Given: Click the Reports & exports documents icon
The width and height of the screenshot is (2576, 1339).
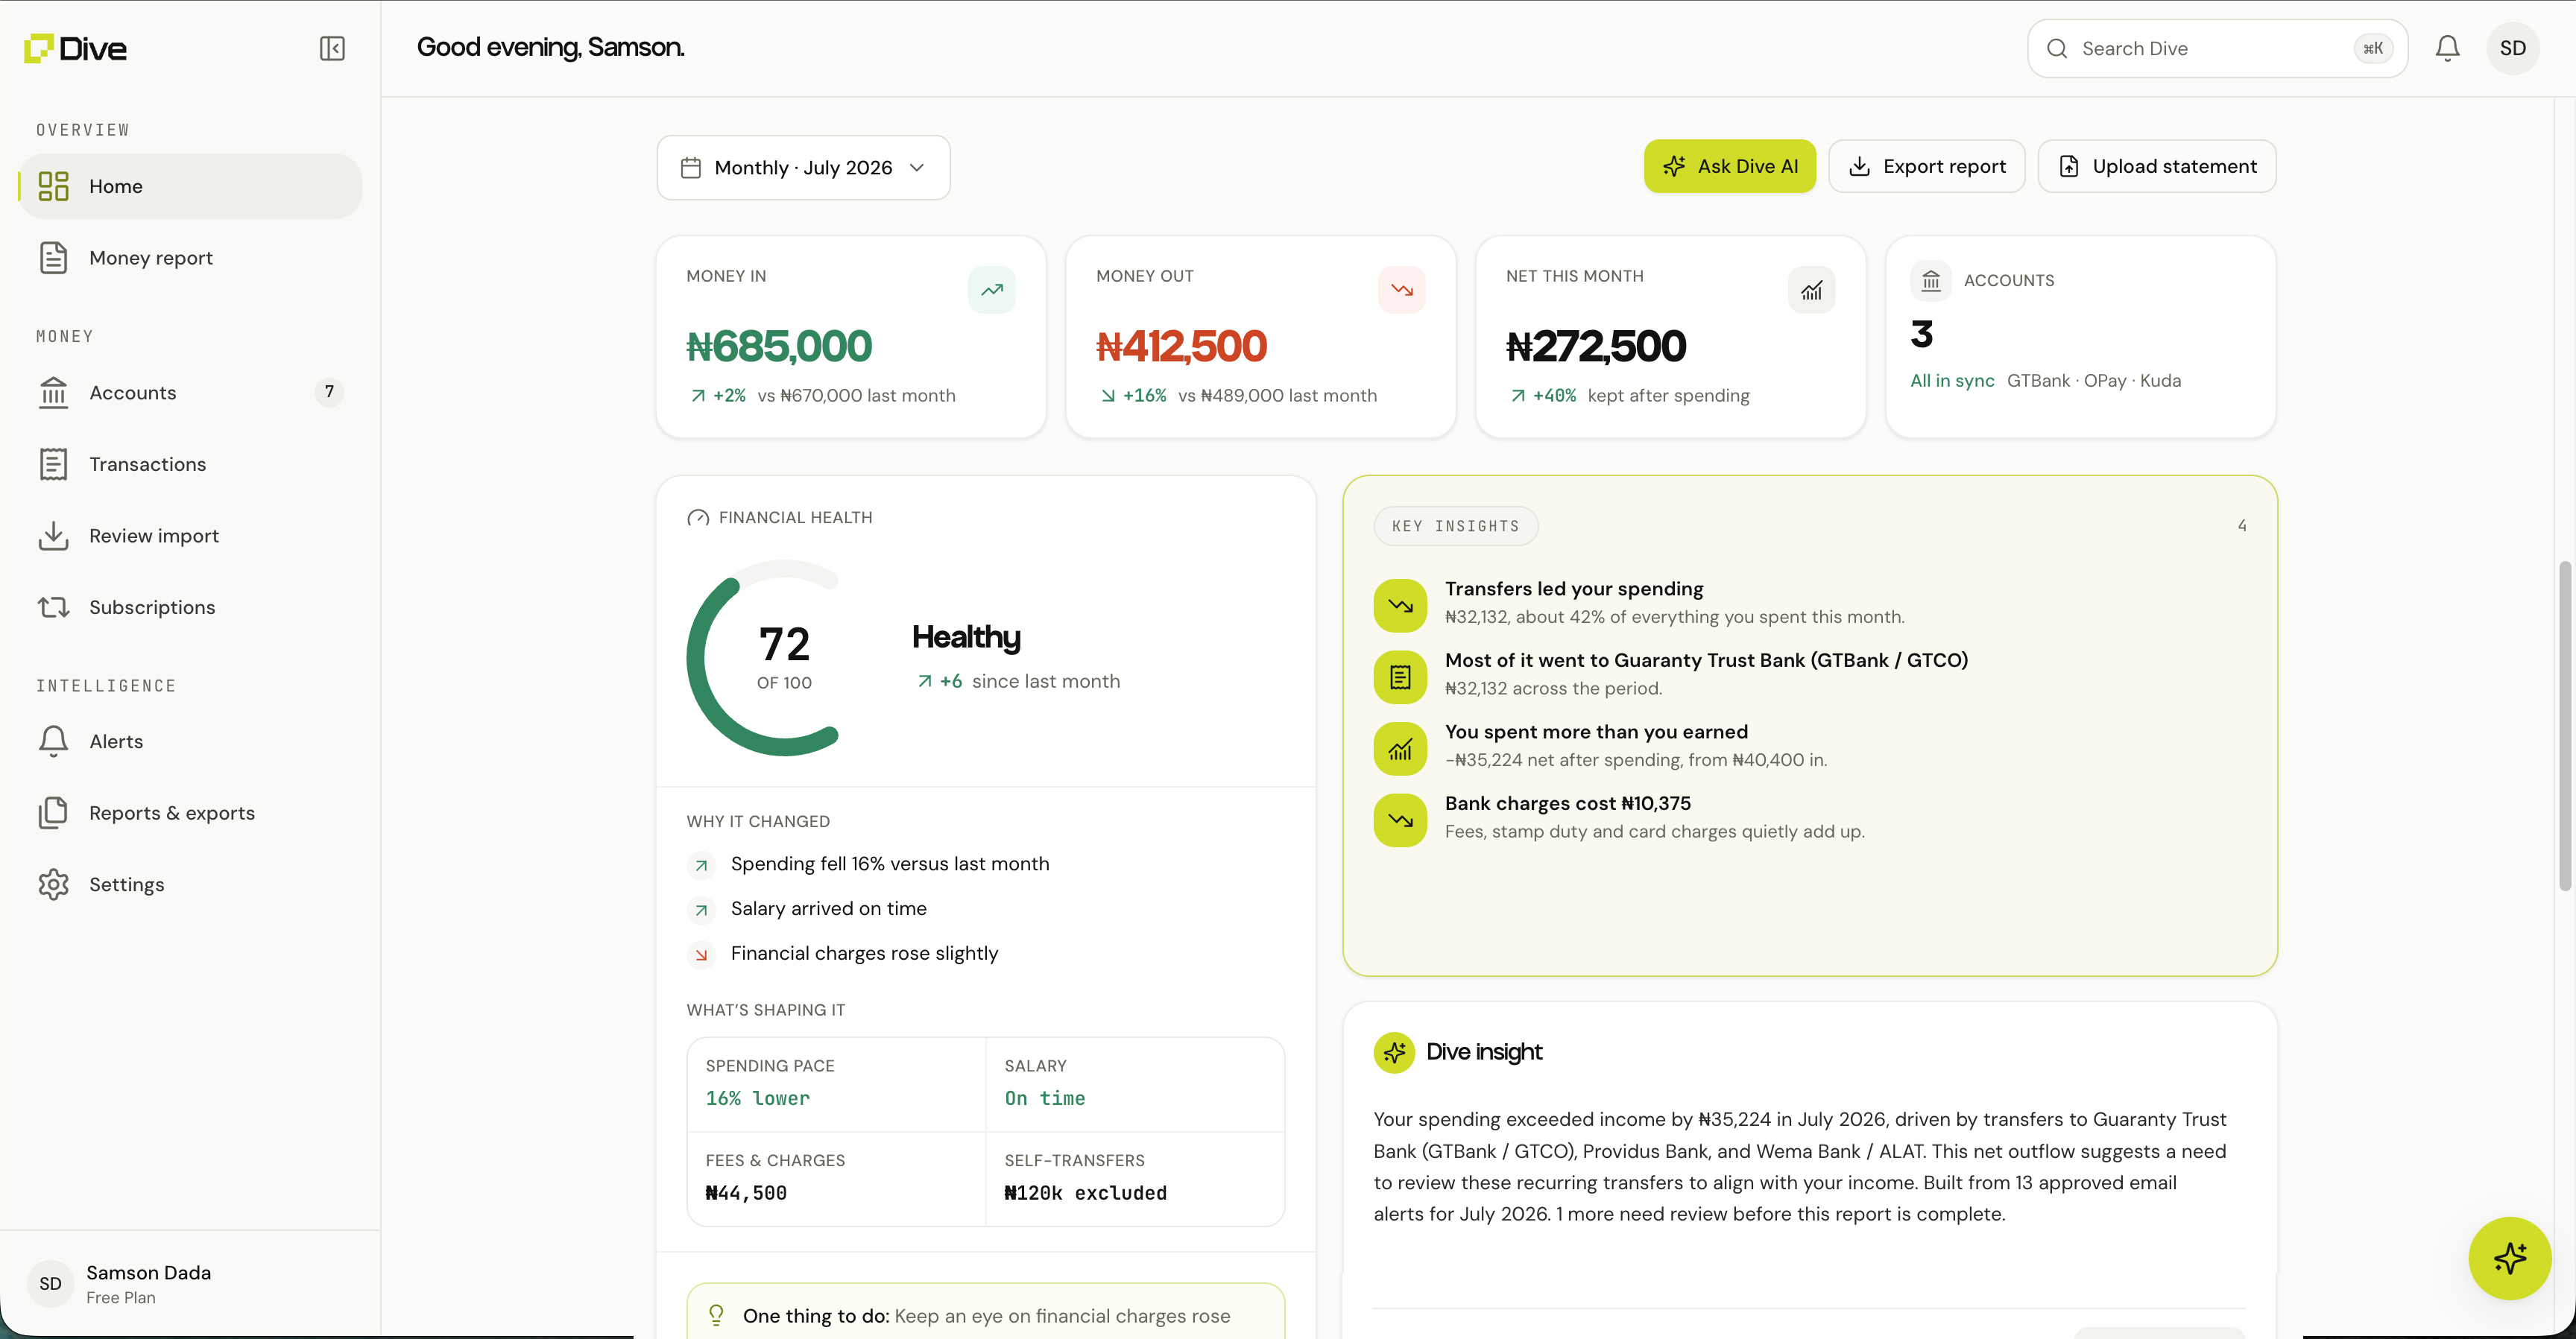Looking at the screenshot, I should tap(53, 813).
